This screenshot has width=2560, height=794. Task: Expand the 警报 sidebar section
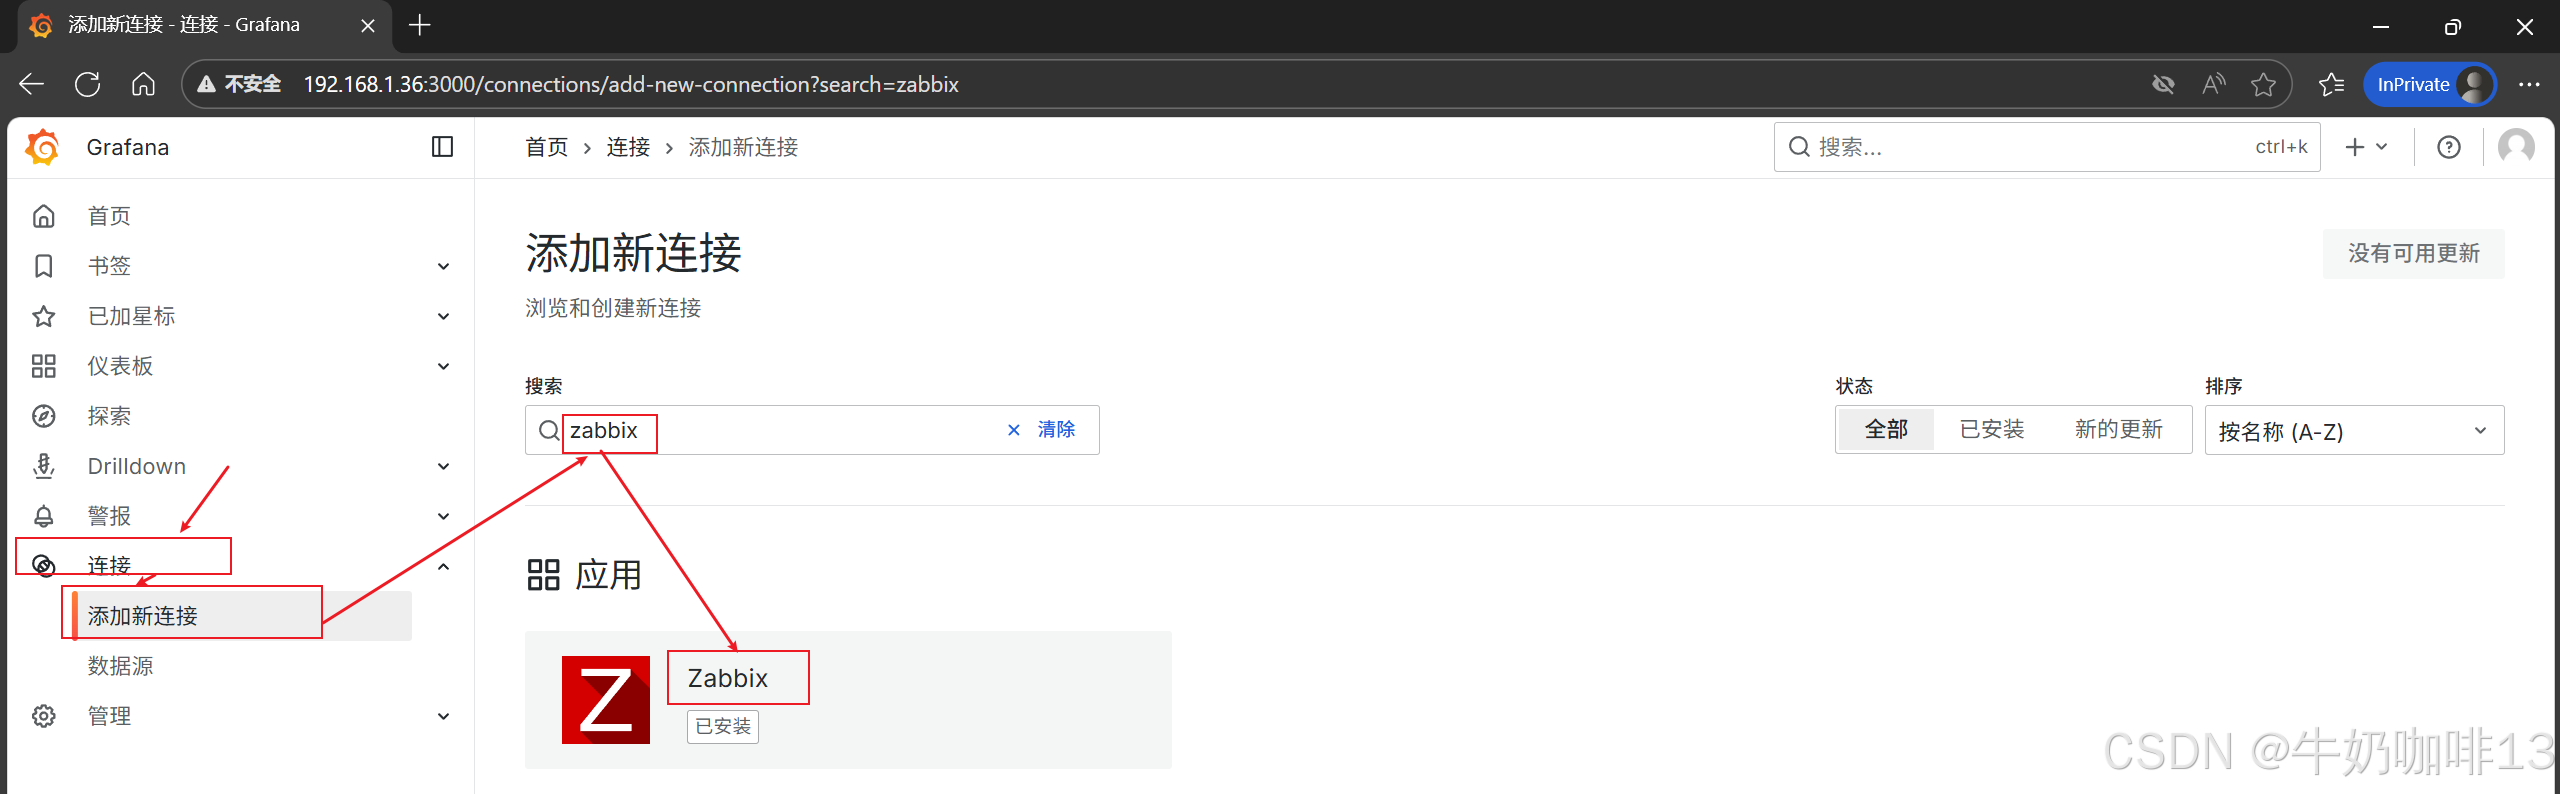point(444,516)
